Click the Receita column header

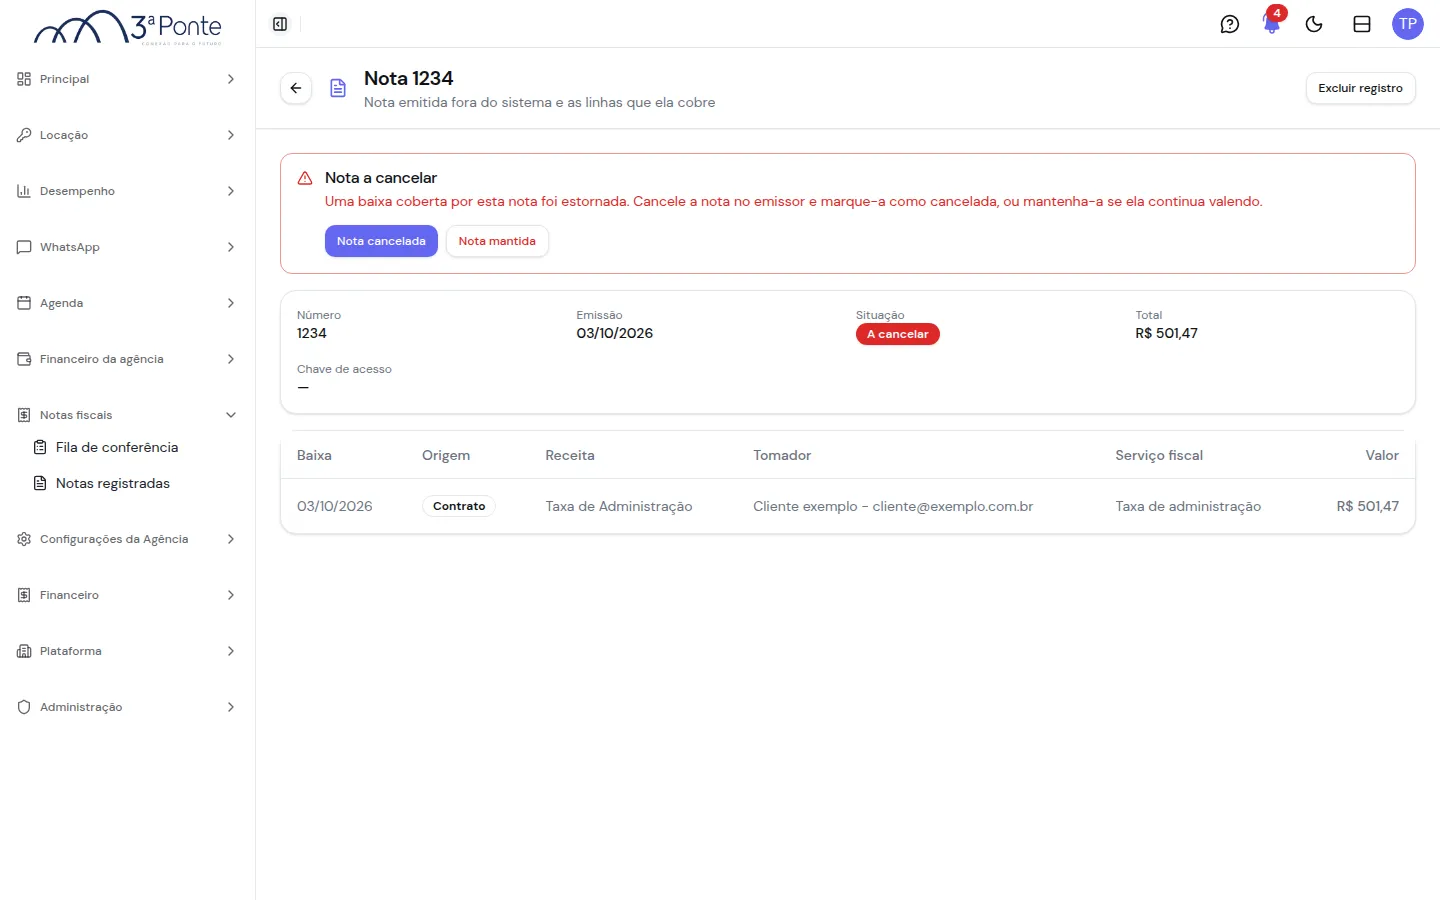click(570, 455)
